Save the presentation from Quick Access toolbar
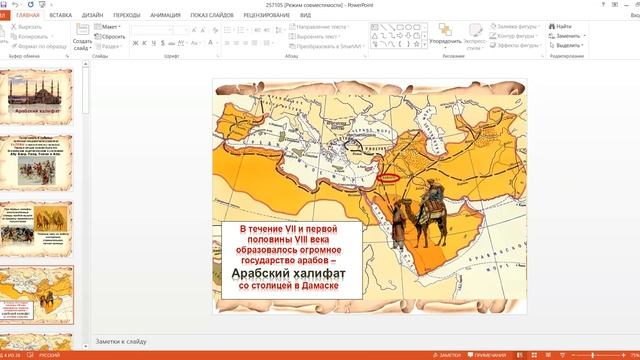The image size is (640, 360). point(3,4)
